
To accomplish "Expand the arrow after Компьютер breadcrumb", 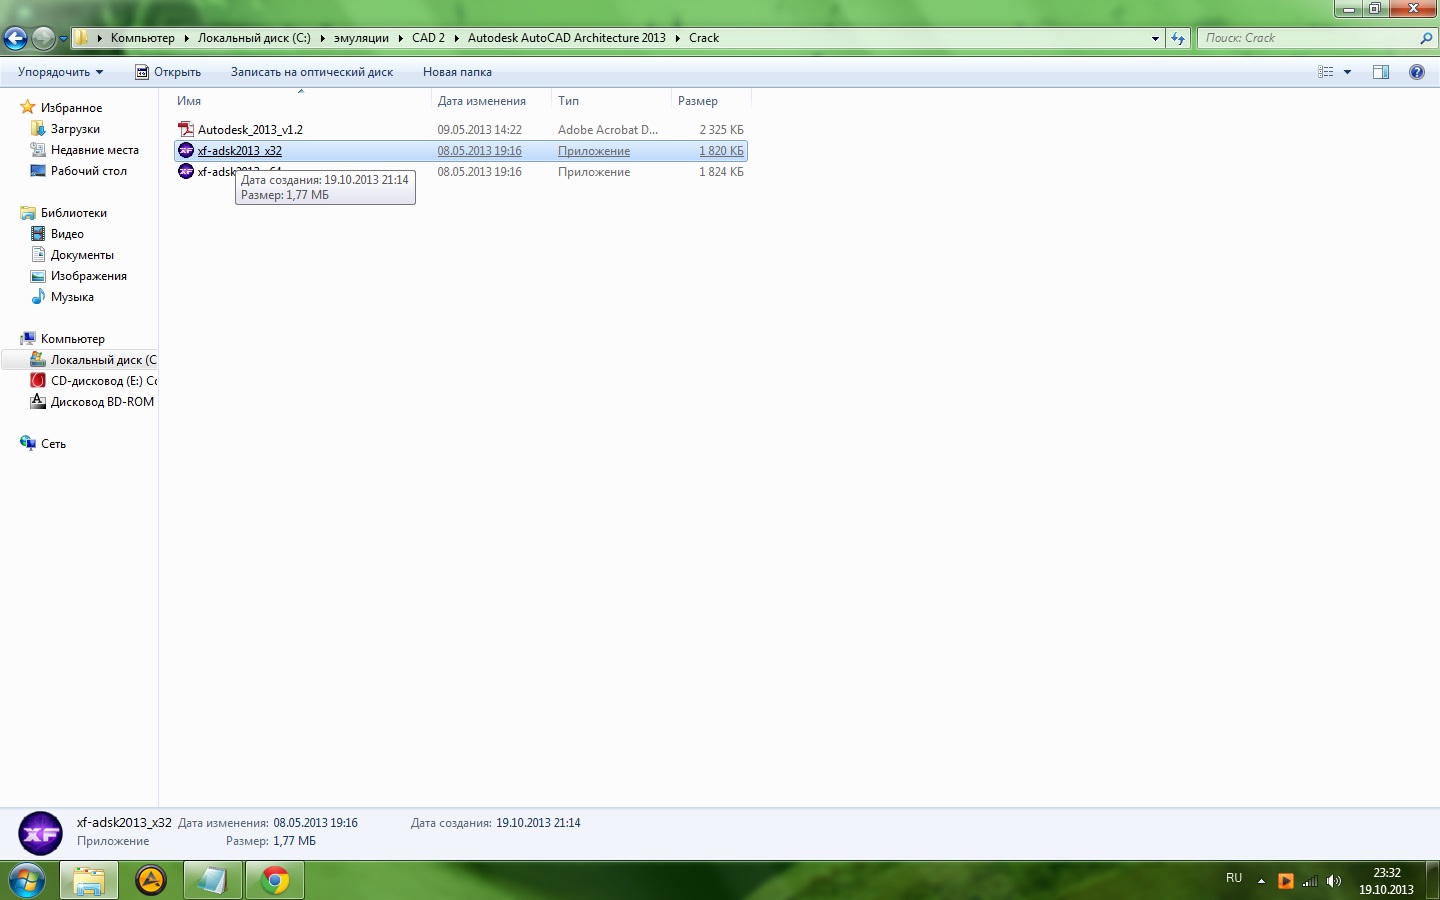I will click(186, 38).
